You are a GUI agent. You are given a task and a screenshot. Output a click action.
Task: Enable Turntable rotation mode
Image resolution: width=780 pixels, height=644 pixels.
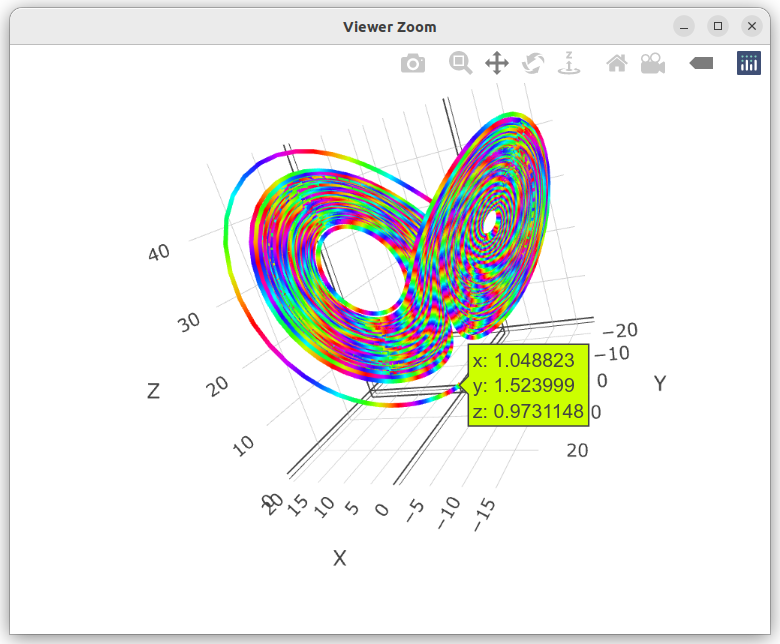[569, 64]
